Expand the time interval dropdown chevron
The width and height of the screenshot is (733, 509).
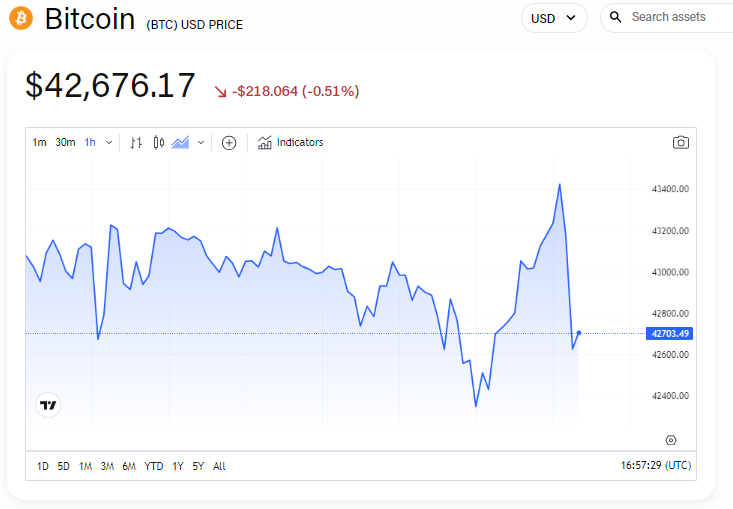coord(109,143)
